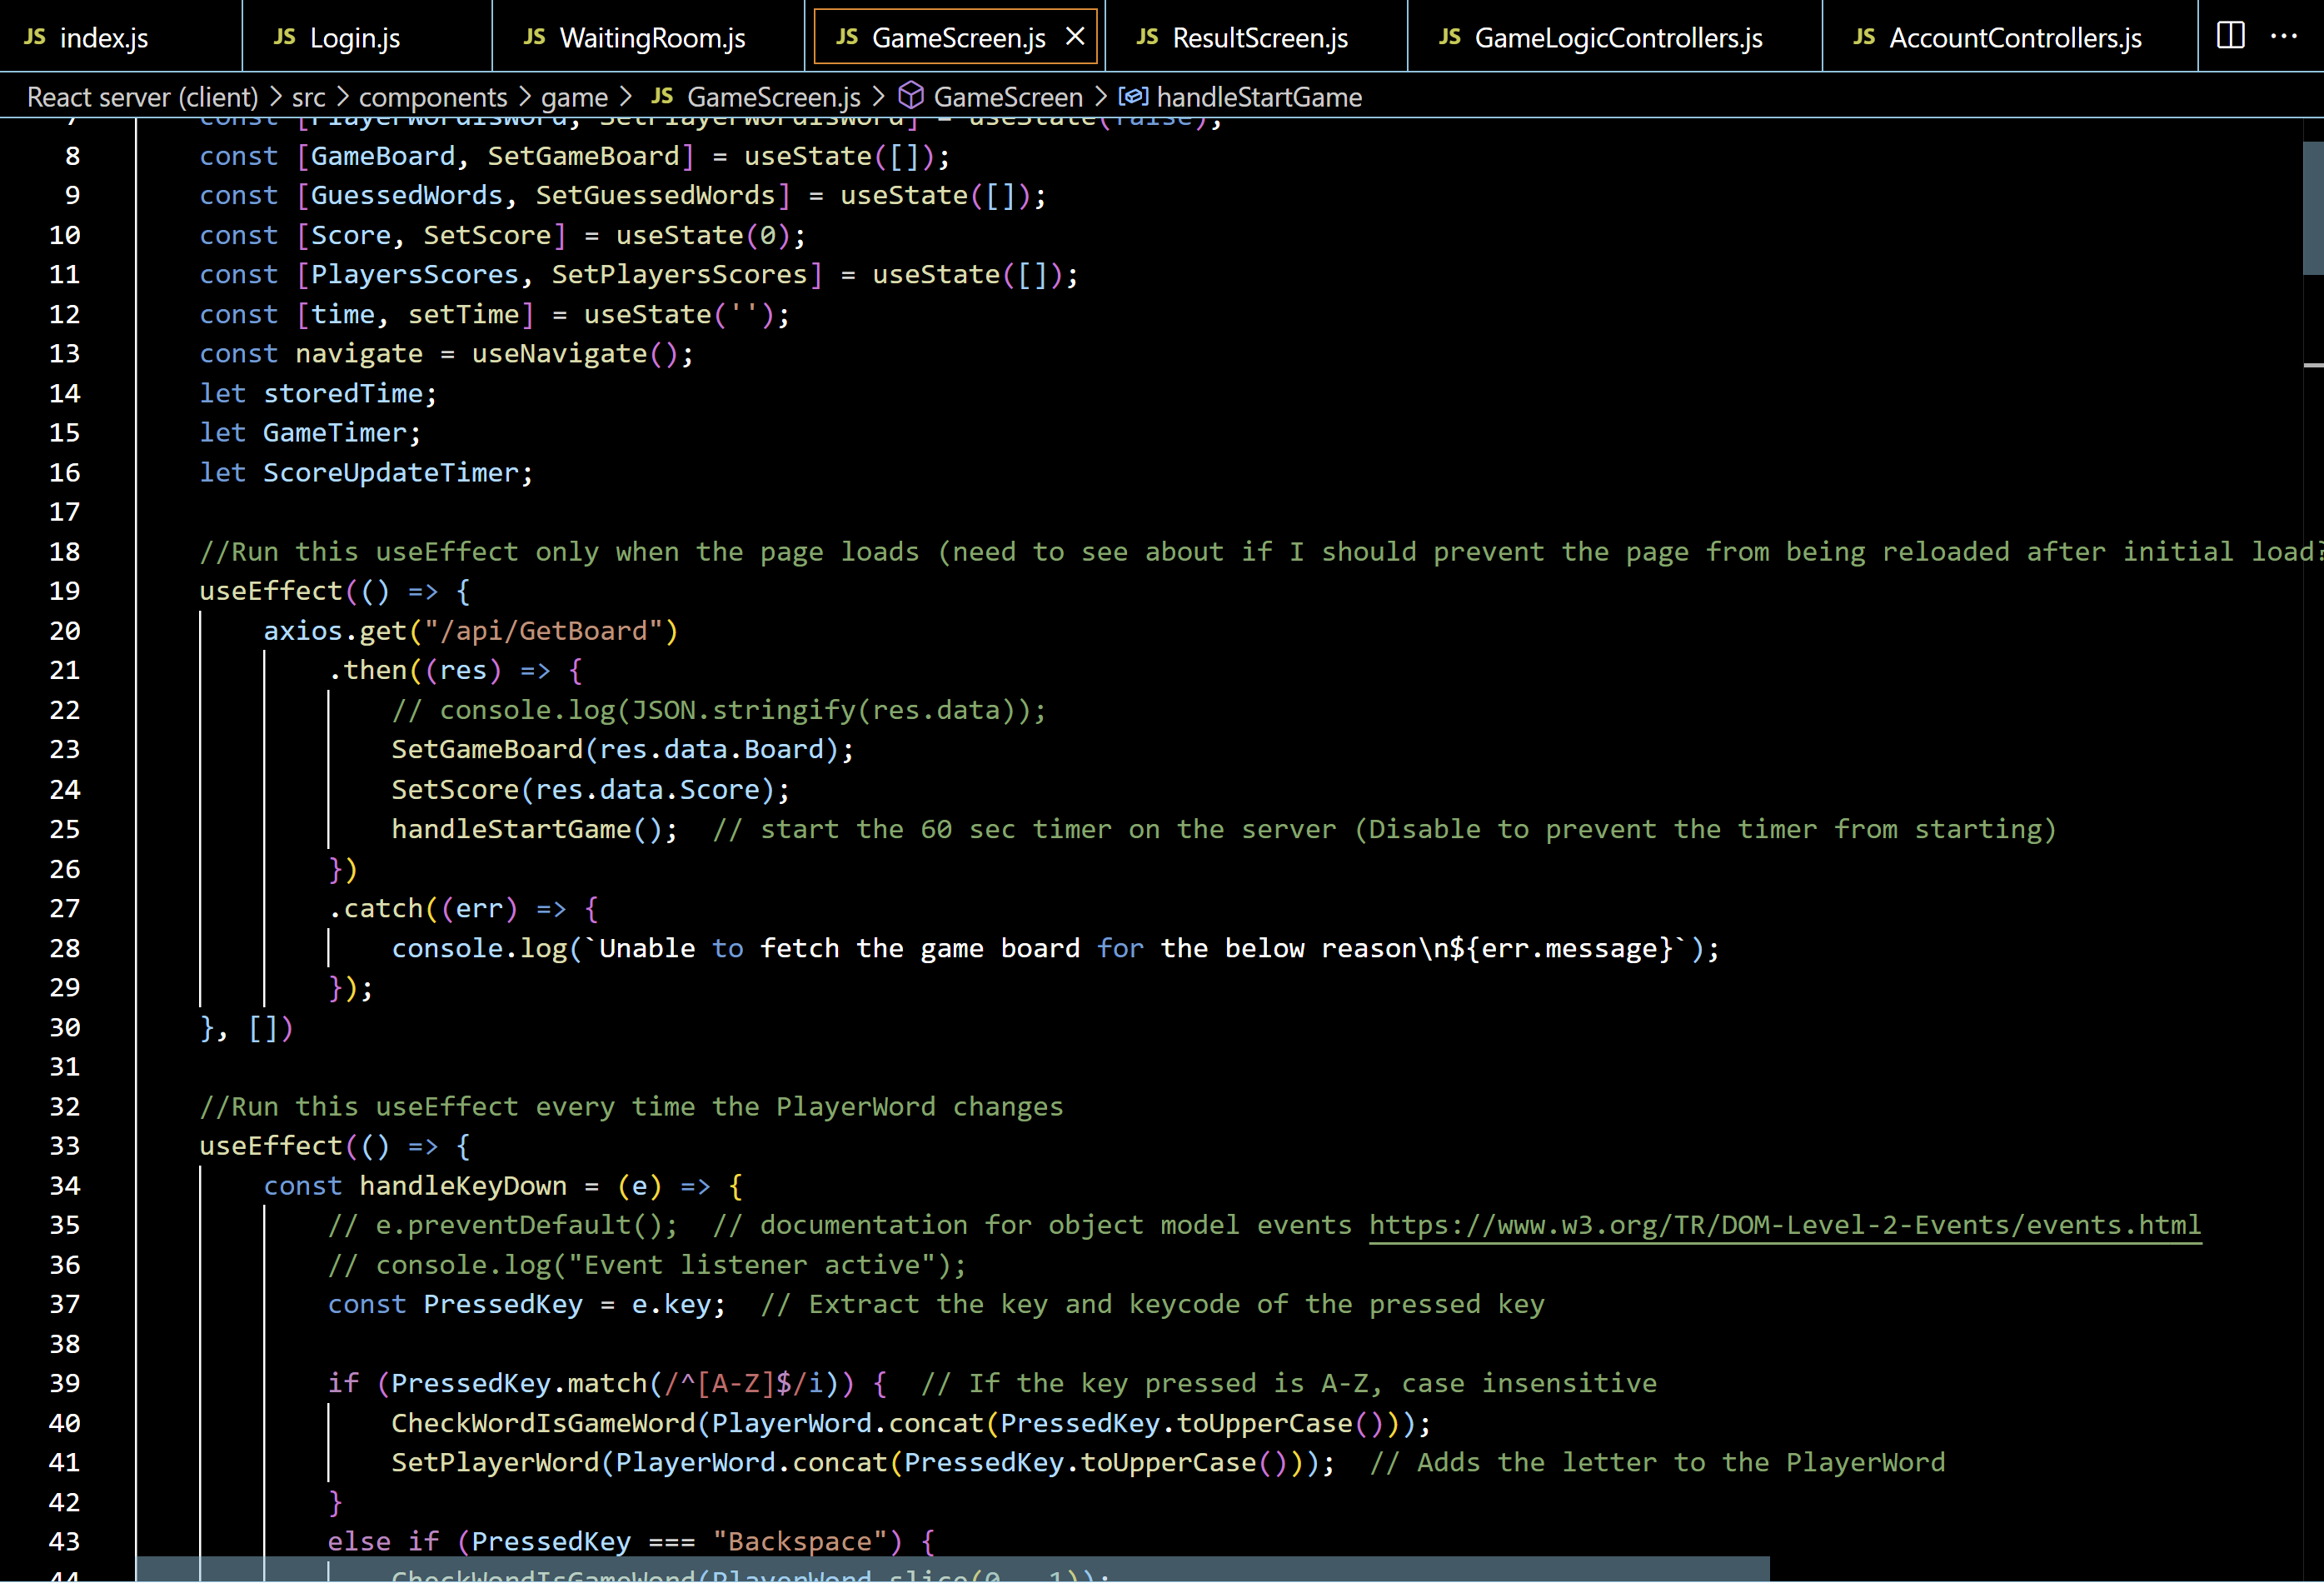2324x1583 pixels.
Task: Open GameScreen.js breadcrumb file list
Action: click(774, 97)
